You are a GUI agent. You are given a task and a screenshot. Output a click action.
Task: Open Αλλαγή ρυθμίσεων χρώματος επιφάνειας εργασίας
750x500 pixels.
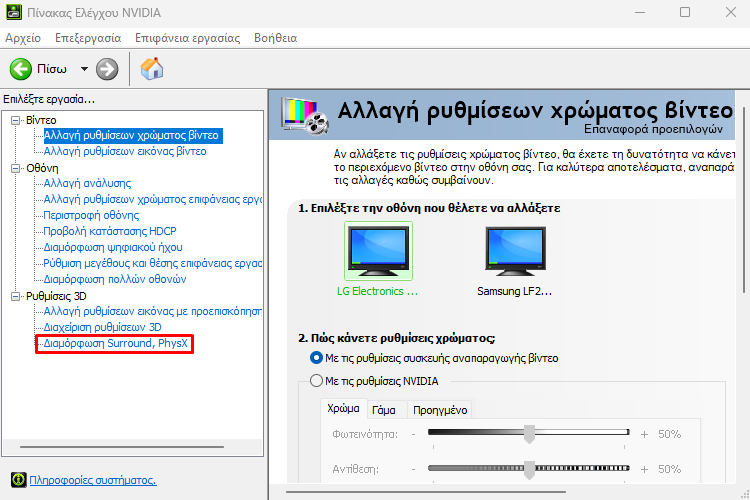[153, 199]
